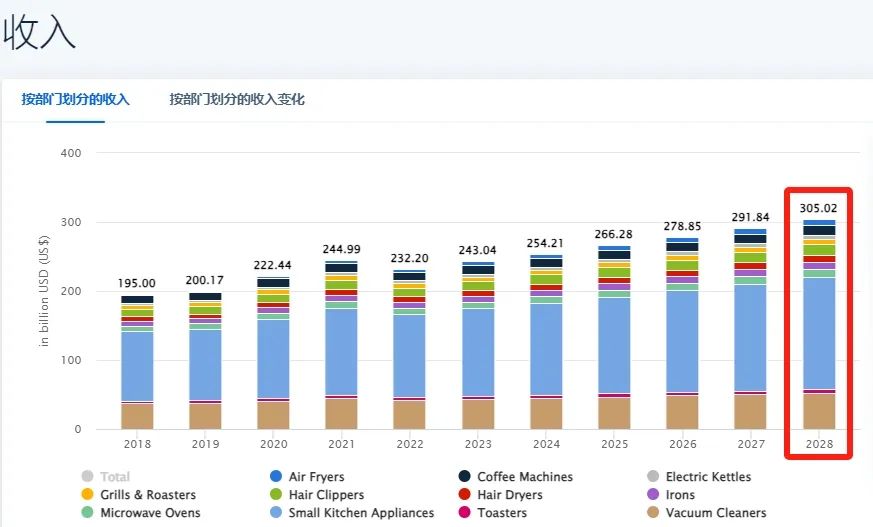The width and height of the screenshot is (873, 527).
Task: Click Toasters pink legend dot
Action: click(x=464, y=512)
